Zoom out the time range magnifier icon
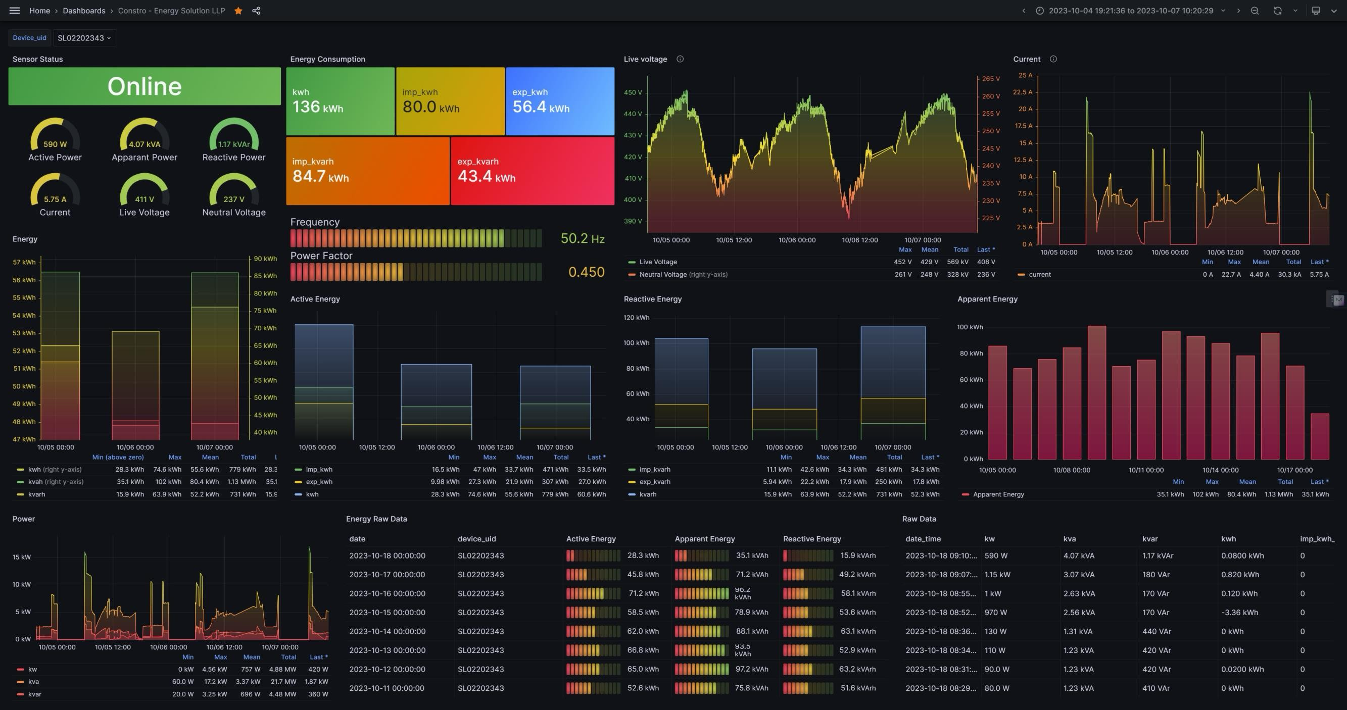The height and width of the screenshot is (710, 1347). pos(1255,11)
